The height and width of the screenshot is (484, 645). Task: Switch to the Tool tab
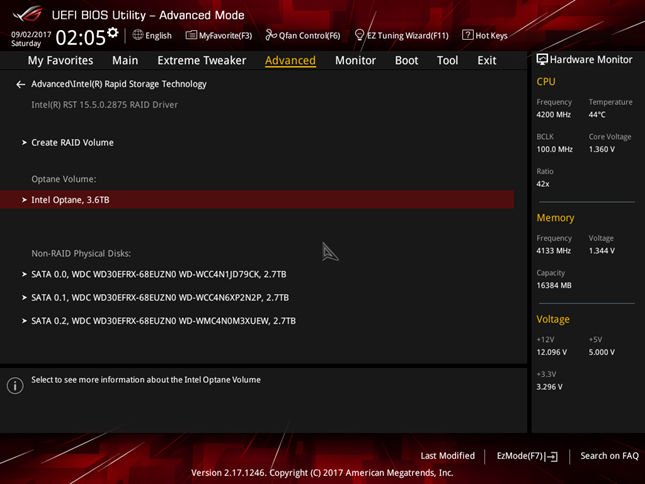point(448,60)
